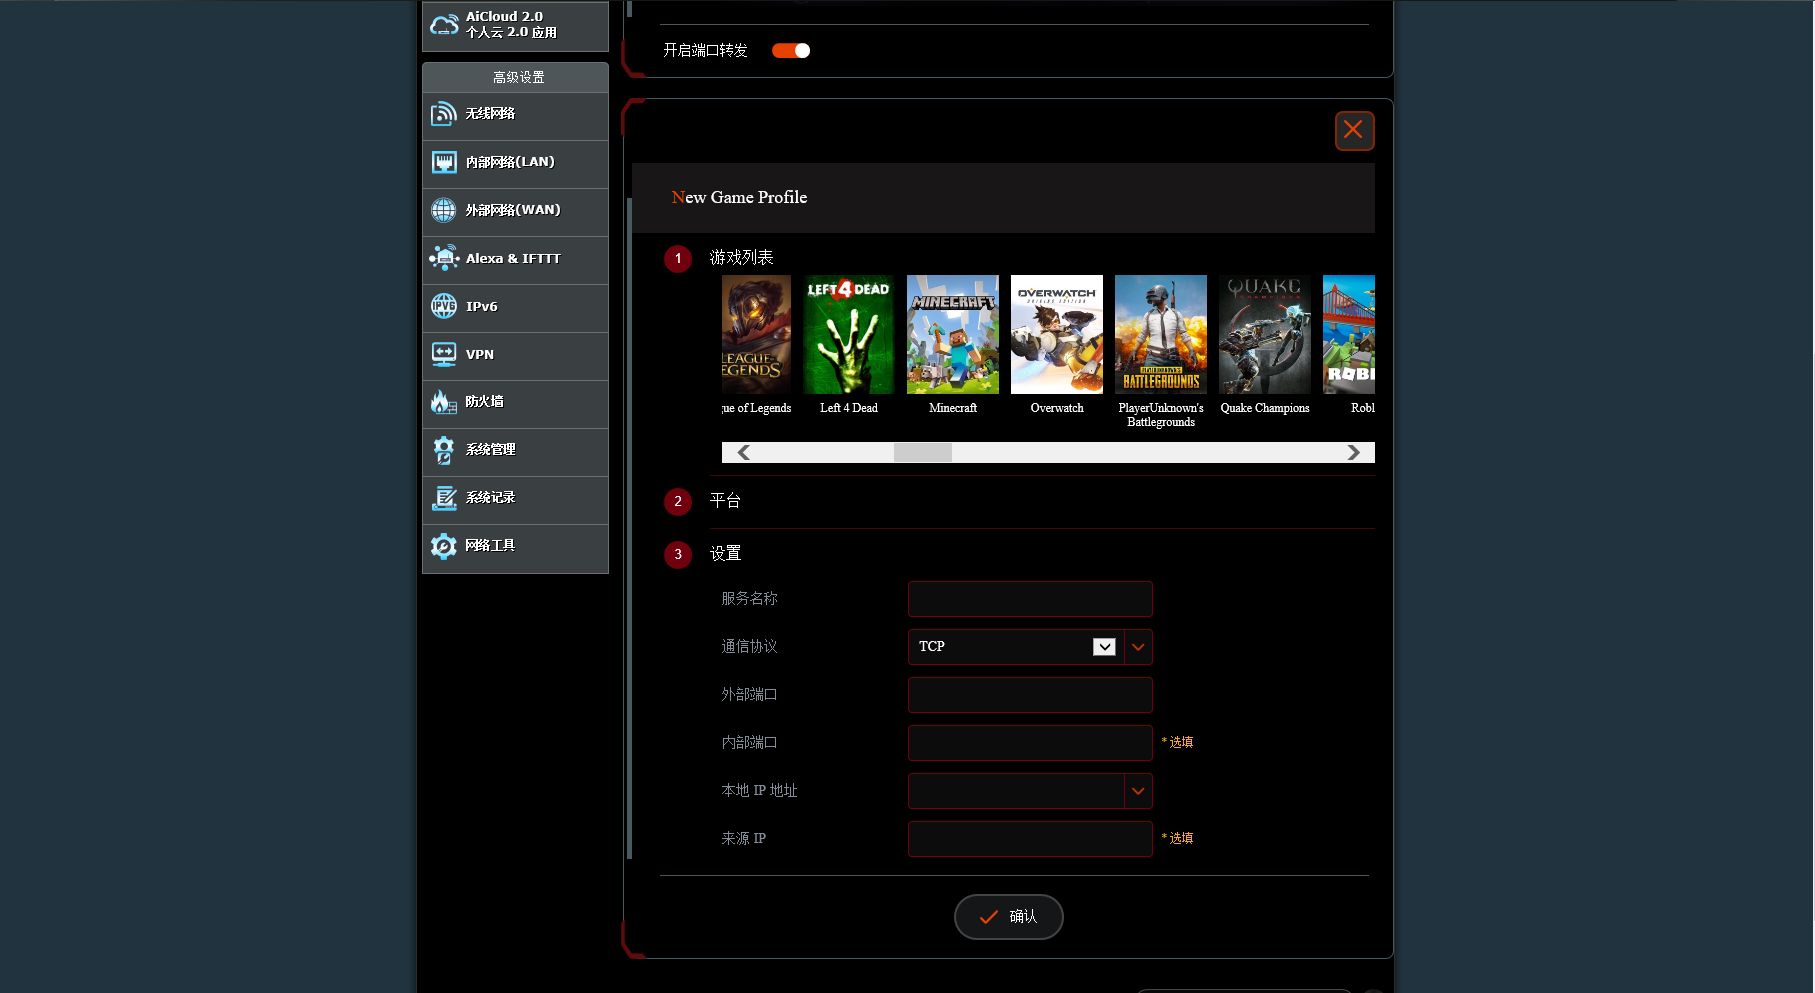Click the red chevron beside the TCP selector
Image resolution: width=1815 pixels, height=993 pixels.
[x=1138, y=647]
